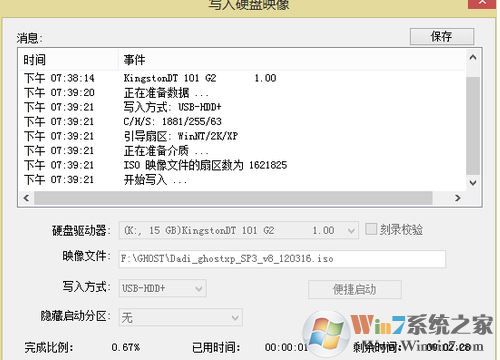500x360 pixels.
Task: Click the 便捷启动 button
Action: point(355,289)
